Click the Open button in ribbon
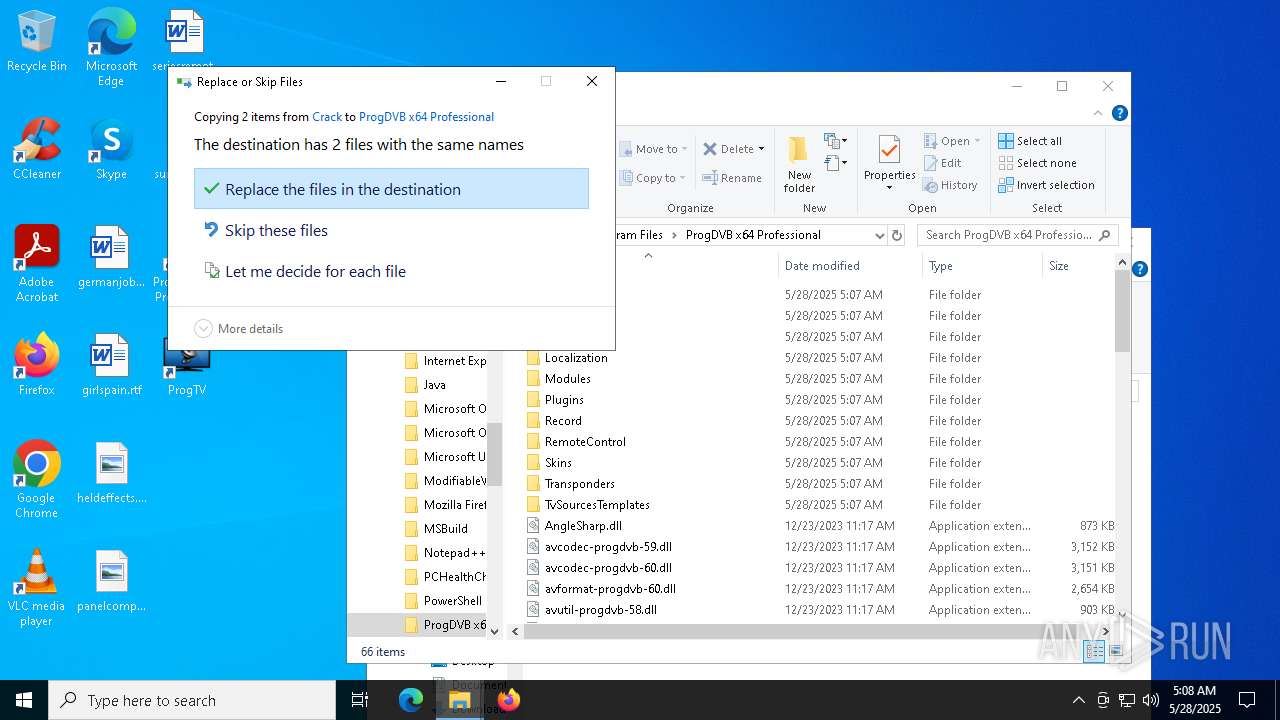This screenshot has height=720, width=1280. click(952, 141)
